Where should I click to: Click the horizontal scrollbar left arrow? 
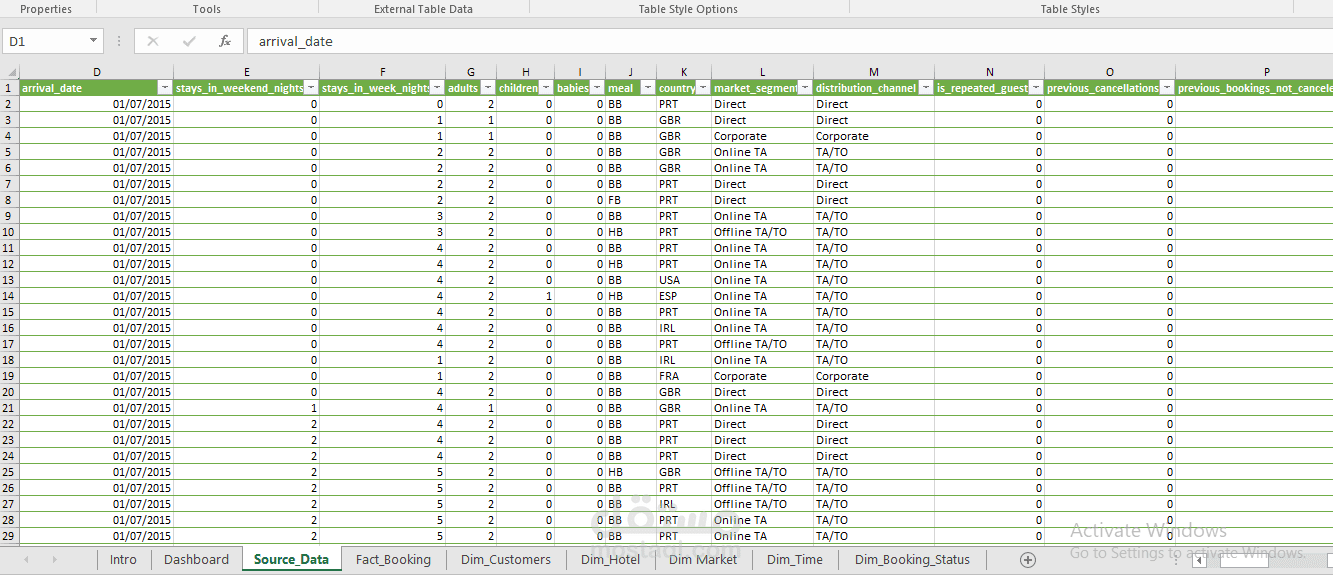coord(1199,561)
